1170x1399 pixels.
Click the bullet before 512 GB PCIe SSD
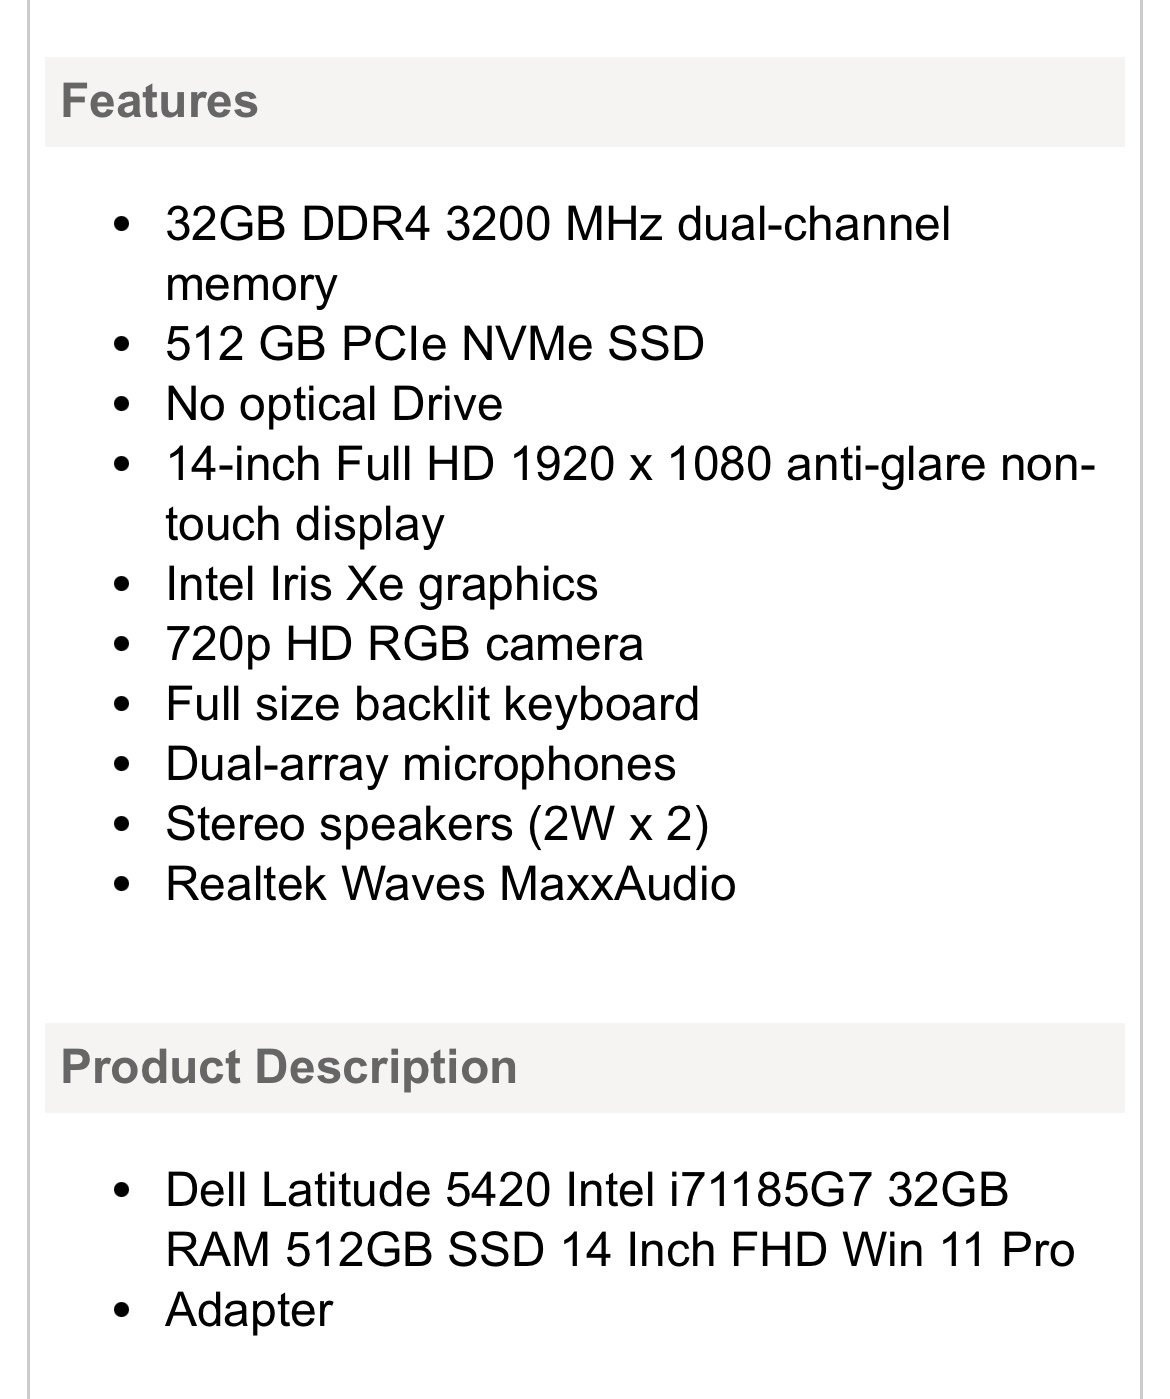[123, 346]
